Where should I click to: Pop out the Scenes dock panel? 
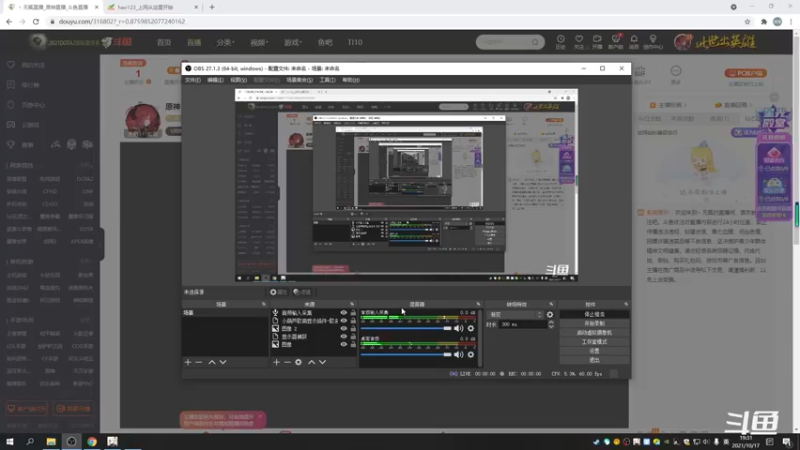point(264,304)
